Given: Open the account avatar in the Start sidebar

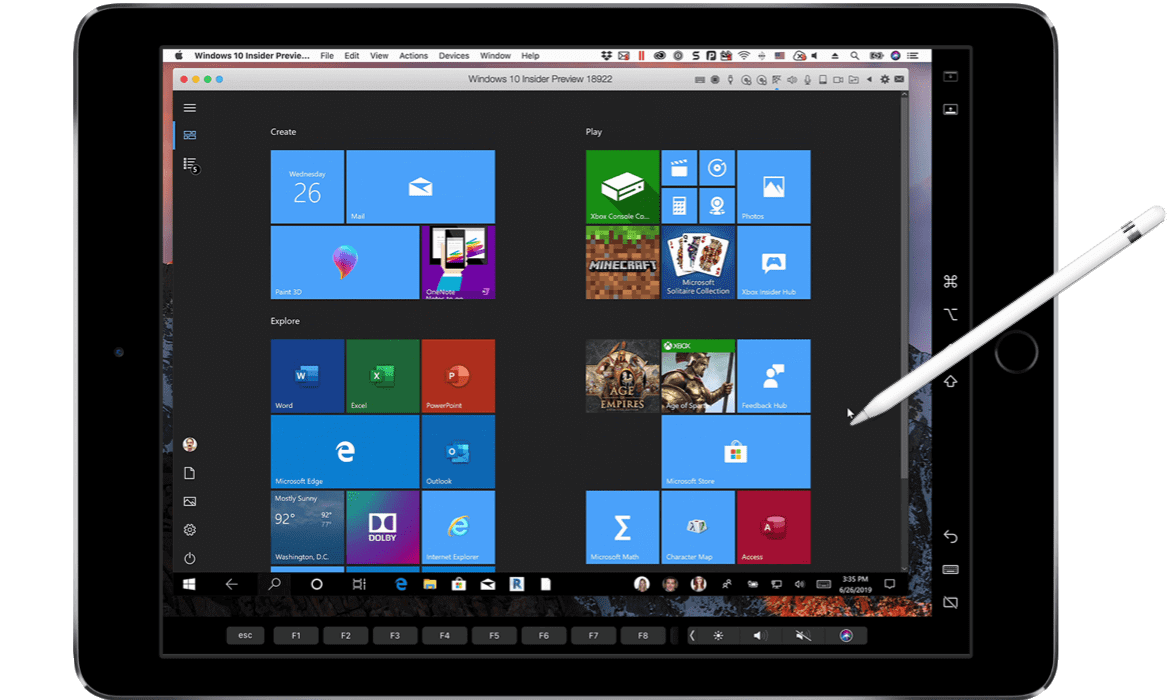Looking at the screenshot, I should [190, 443].
